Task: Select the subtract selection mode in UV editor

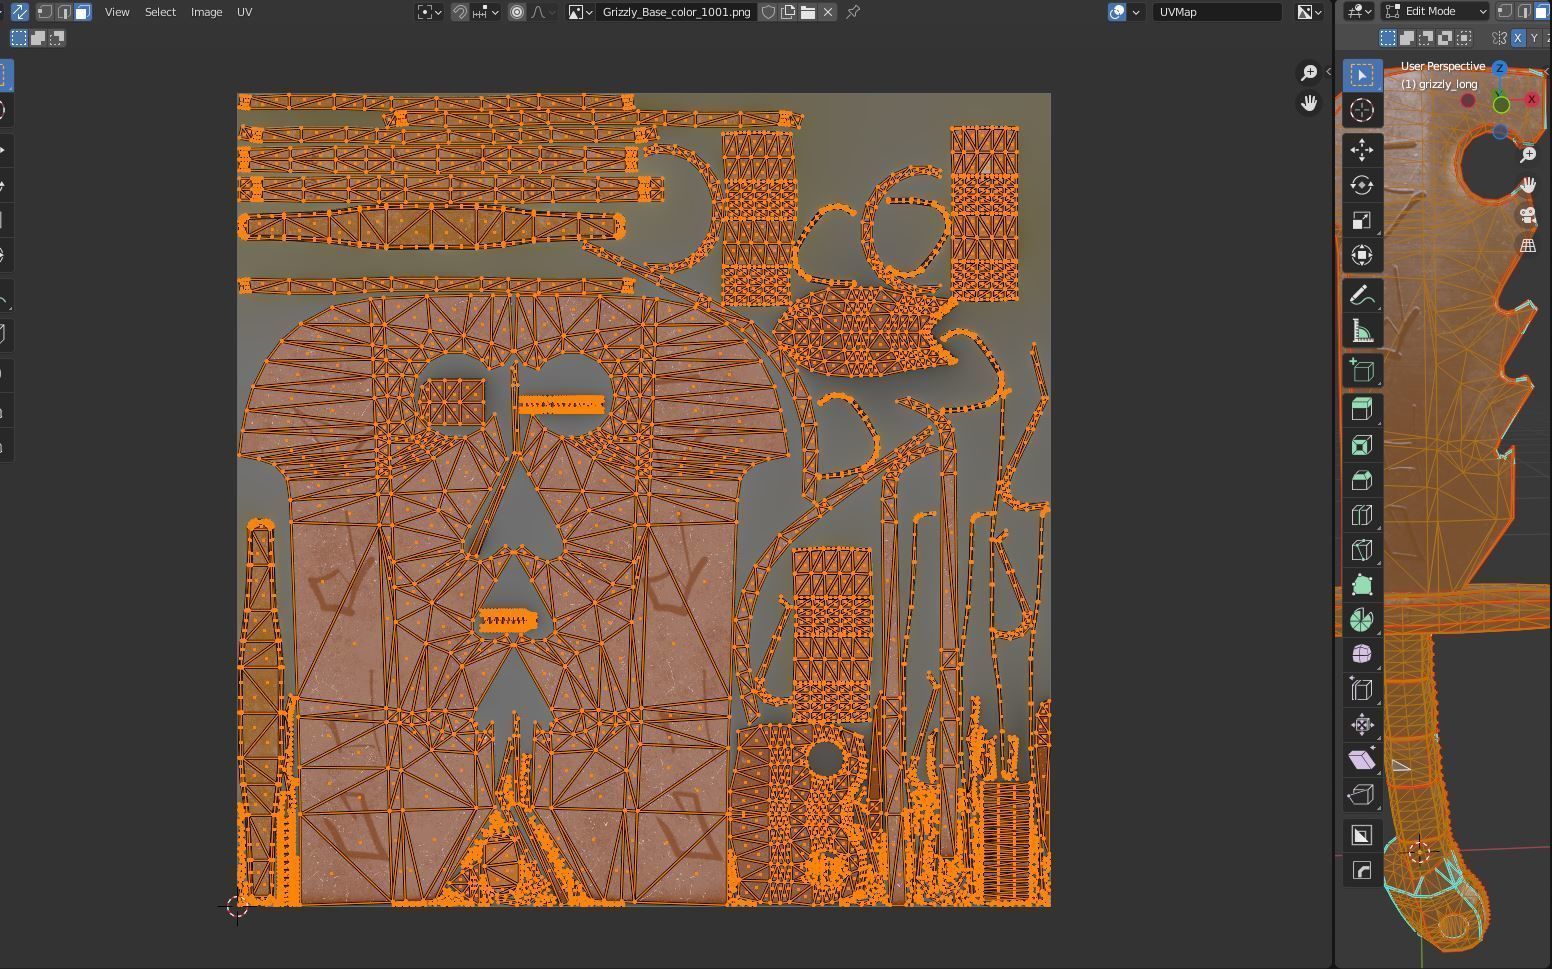Action: pyautogui.click(x=57, y=38)
